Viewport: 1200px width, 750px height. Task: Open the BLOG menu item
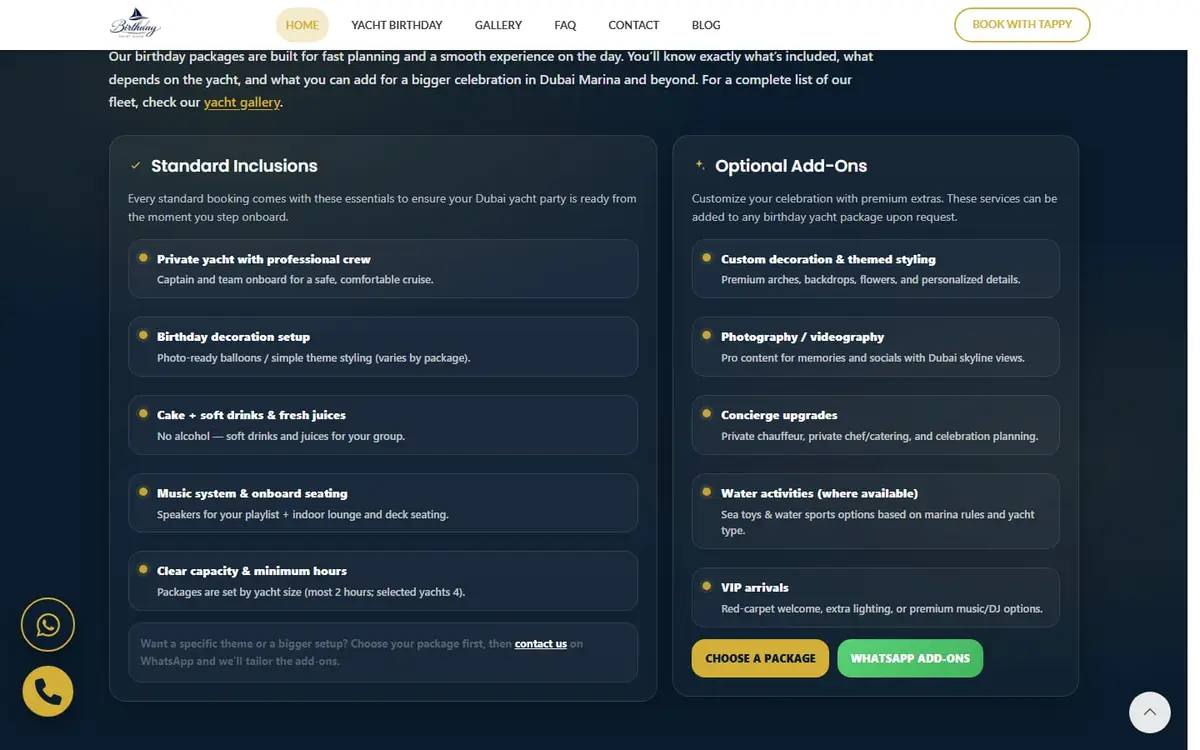click(x=706, y=25)
